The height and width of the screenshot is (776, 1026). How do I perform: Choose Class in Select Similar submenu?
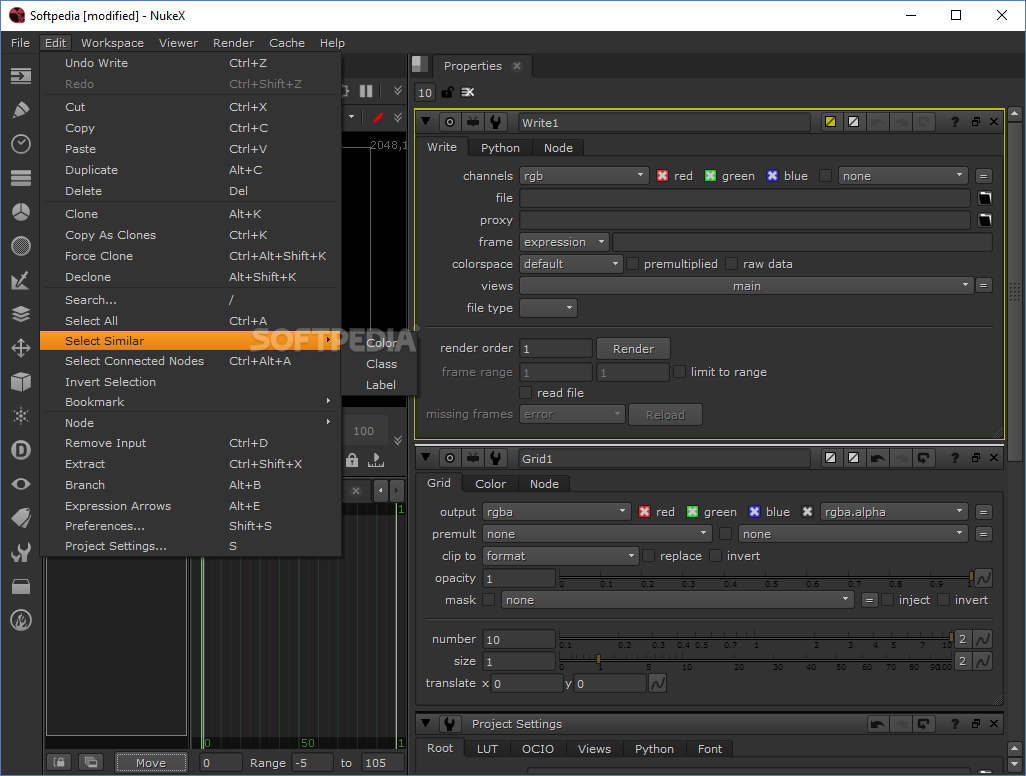point(381,364)
